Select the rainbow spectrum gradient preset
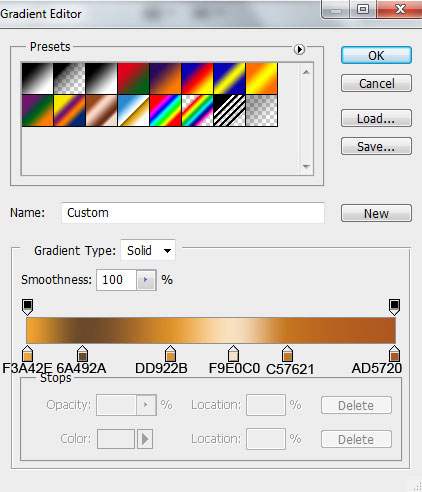422x492 pixels. tap(166, 111)
